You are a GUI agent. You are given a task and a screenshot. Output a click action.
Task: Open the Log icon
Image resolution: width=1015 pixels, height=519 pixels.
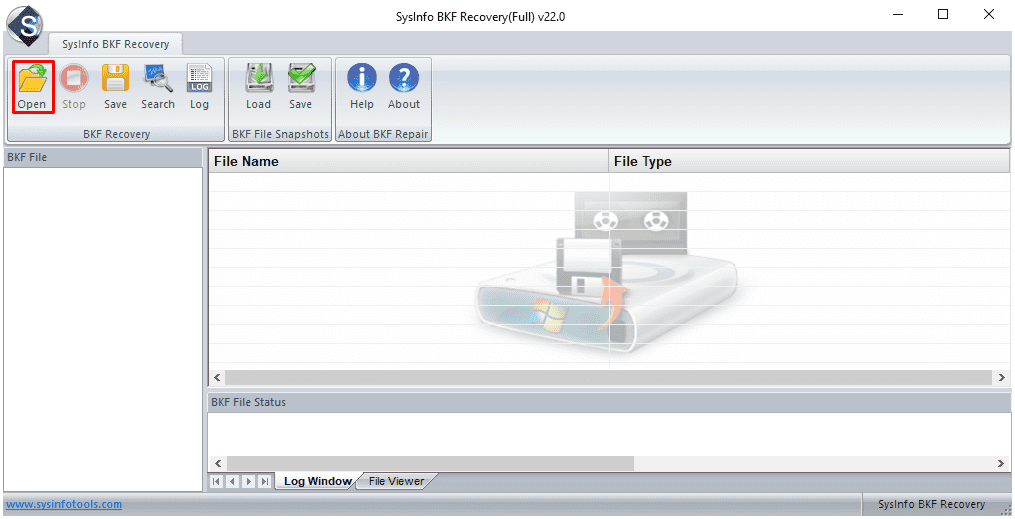tap(199, 87)
